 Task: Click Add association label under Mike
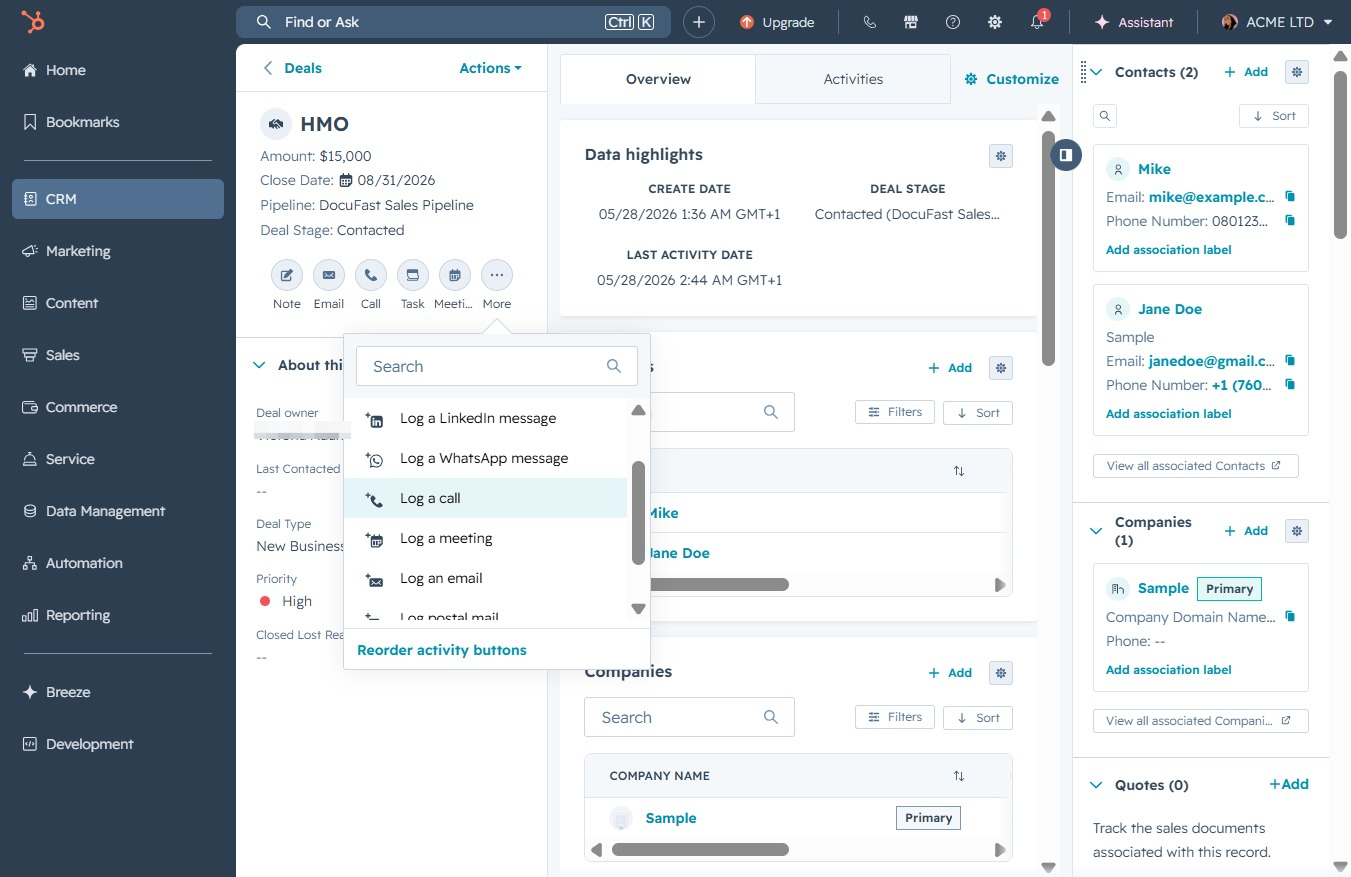(1168, 250)
